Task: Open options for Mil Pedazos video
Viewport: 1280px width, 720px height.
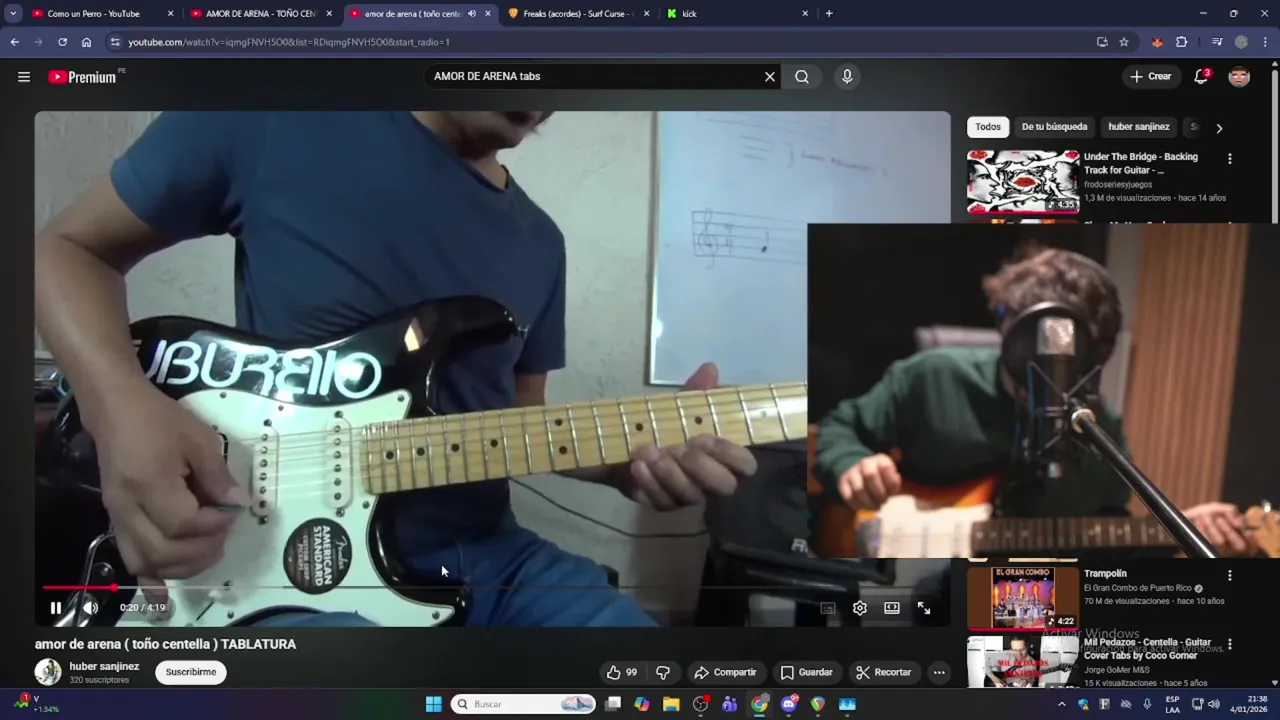Action: [x=1230, y=644]
